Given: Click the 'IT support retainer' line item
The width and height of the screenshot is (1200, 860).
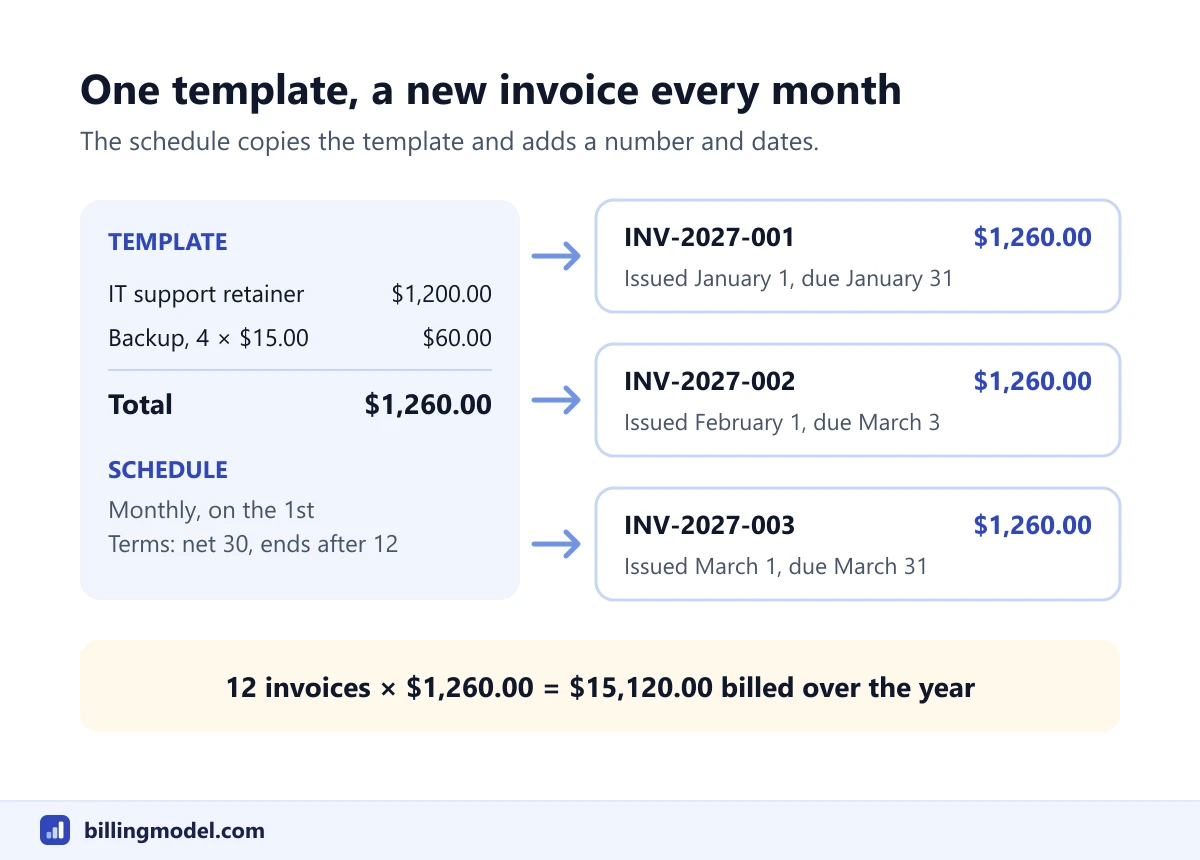Looking at the screenshot, I should click(x=206, y=294).
